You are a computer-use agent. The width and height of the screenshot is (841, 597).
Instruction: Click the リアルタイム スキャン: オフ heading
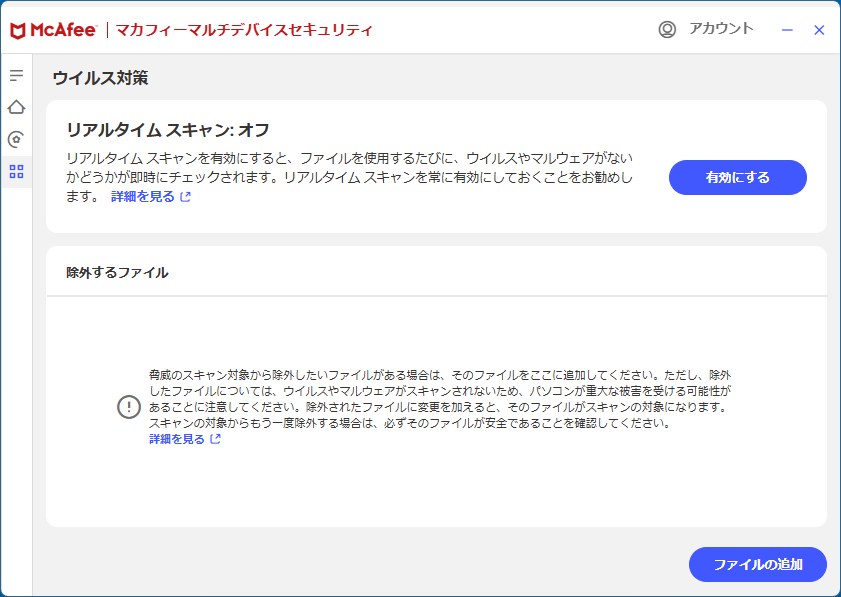point(168,130)
